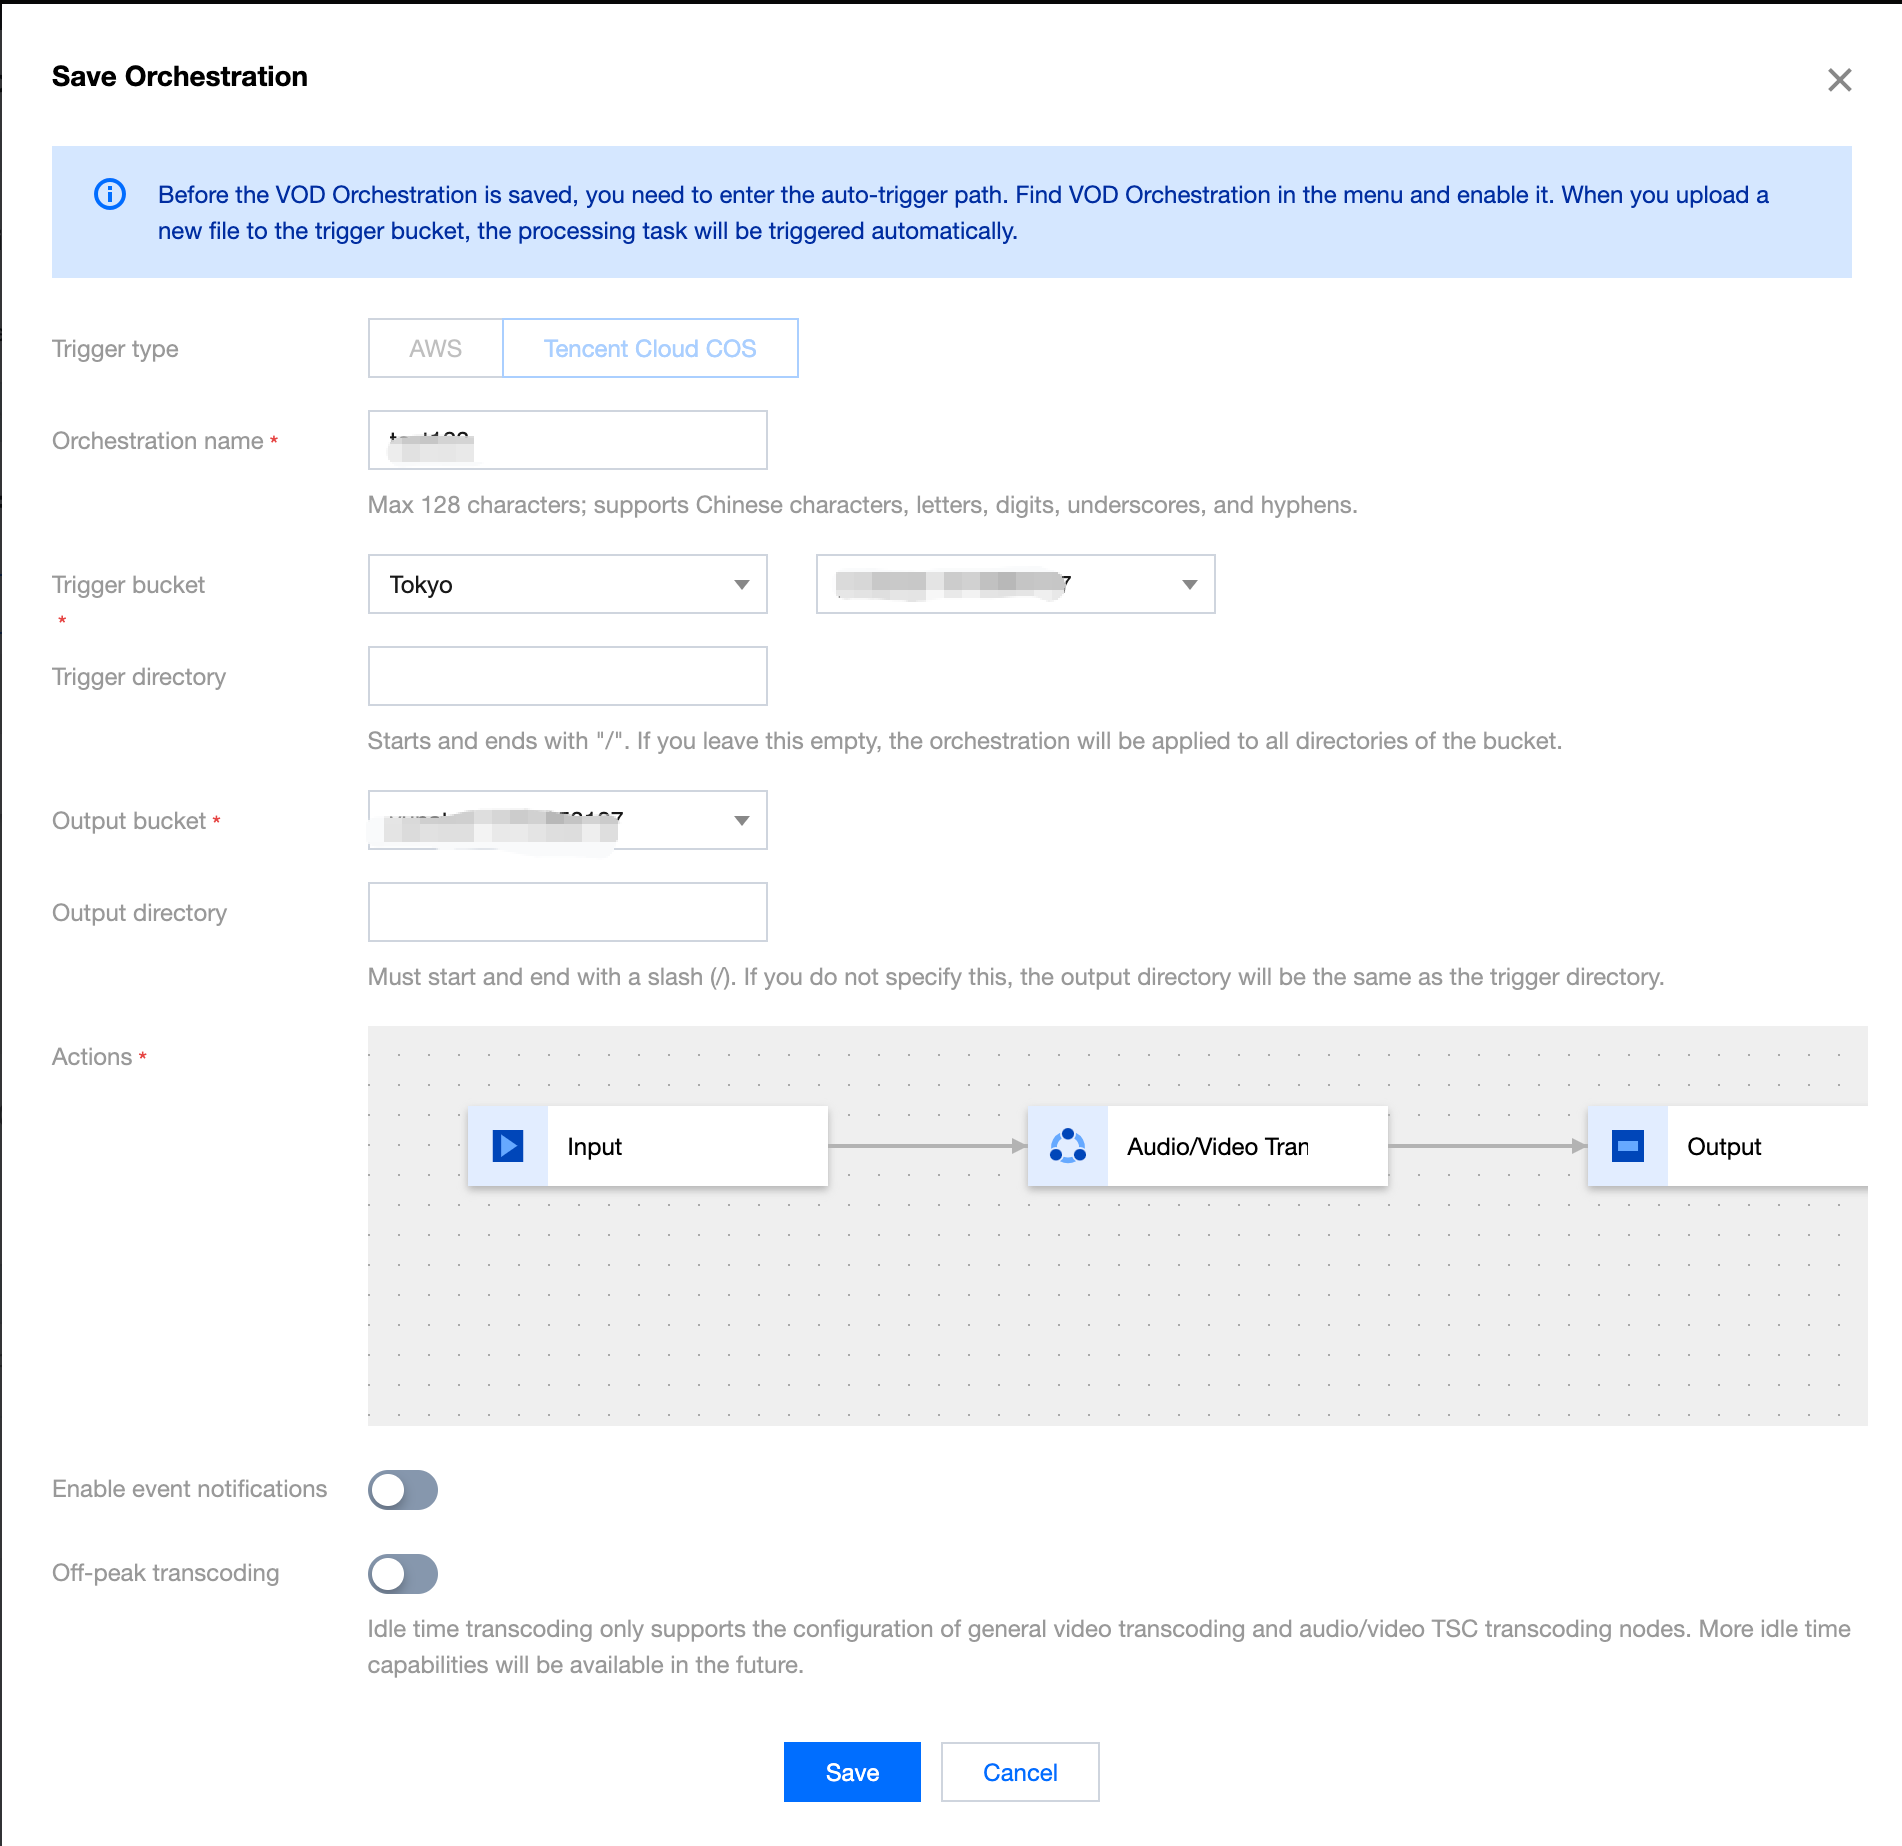The width and height of the screenshot is (1902, 1846).
Task: Select the Audio/Video Tran node label
Action: coord(1218,1147)
